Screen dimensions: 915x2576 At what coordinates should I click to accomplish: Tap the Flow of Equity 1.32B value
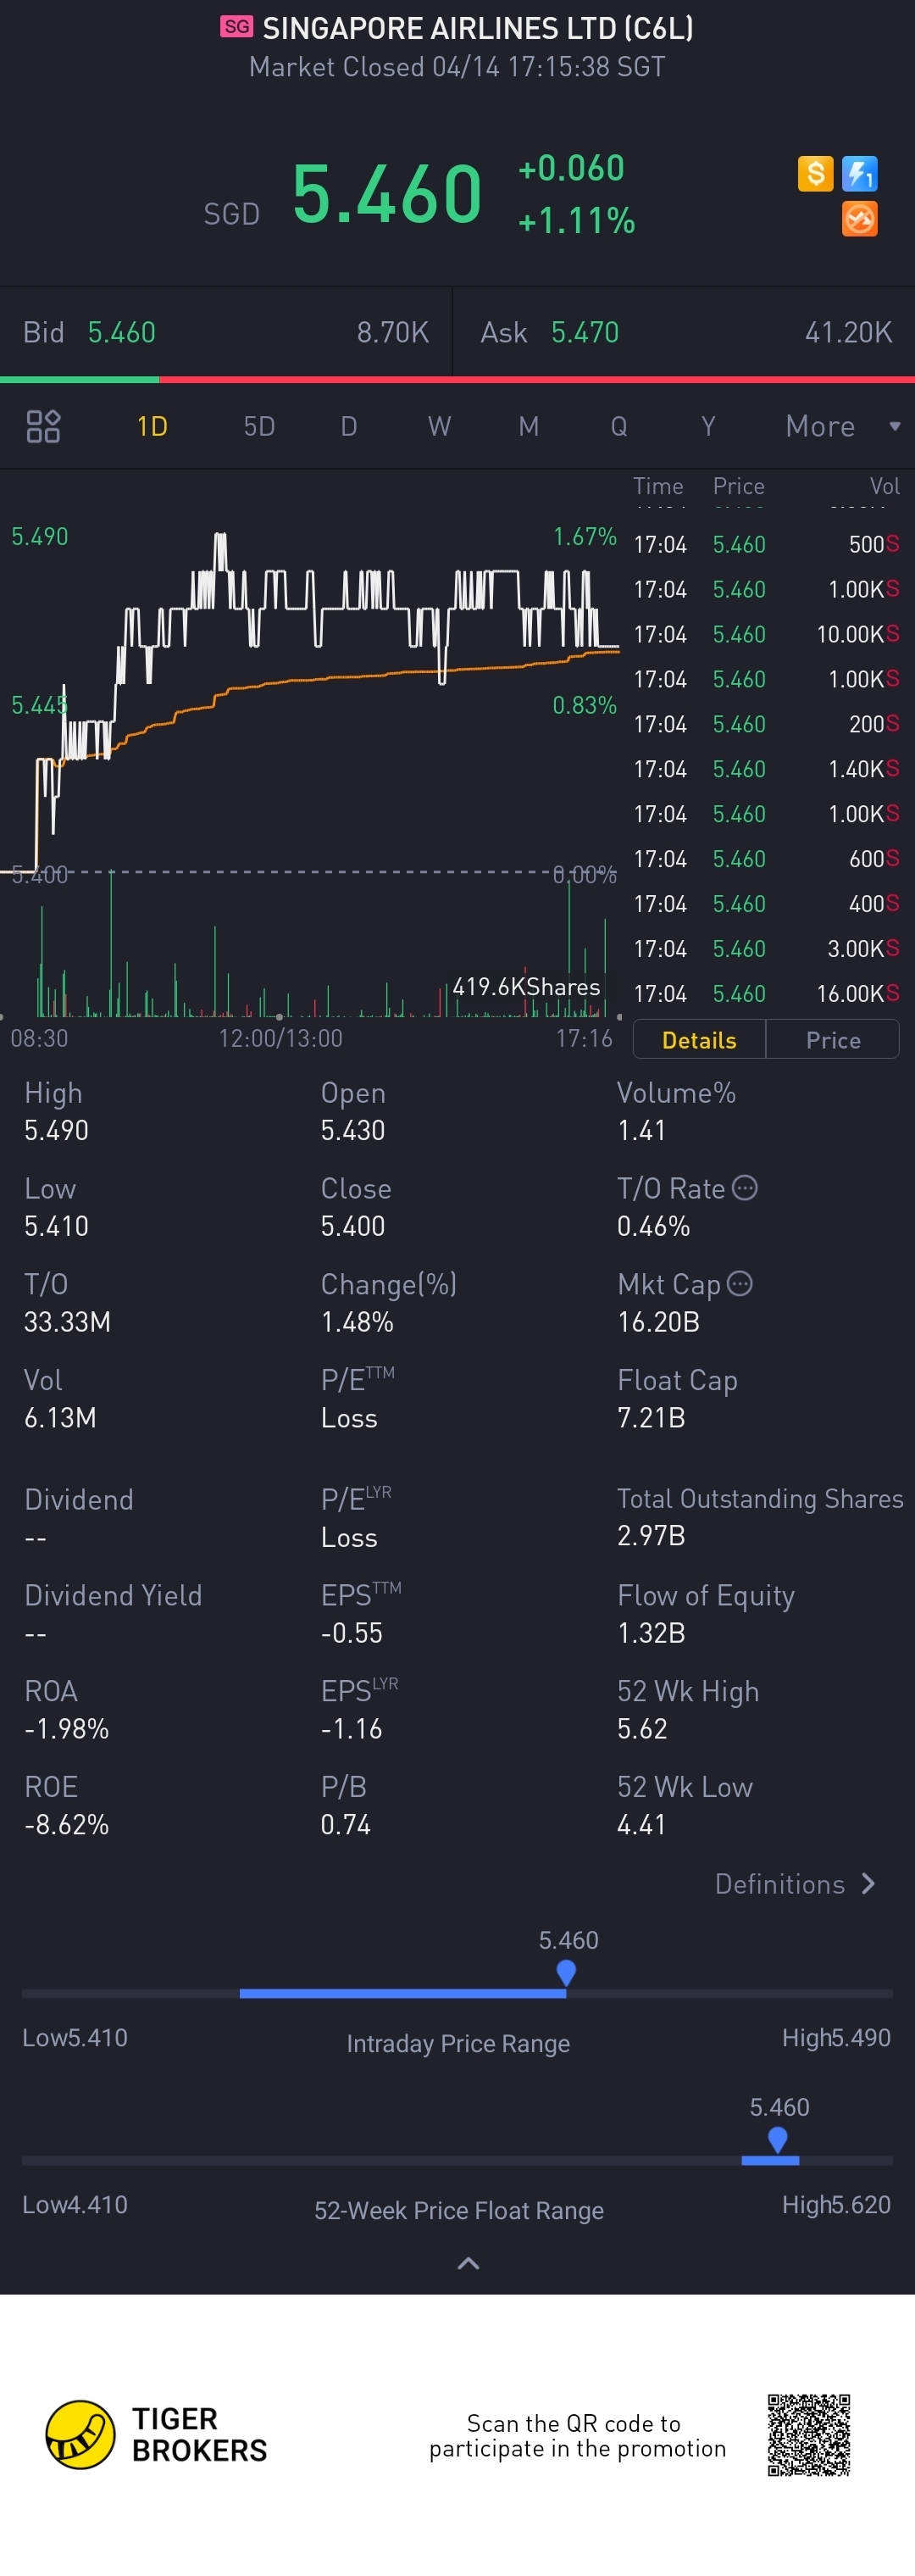[x=651, y=1633]
